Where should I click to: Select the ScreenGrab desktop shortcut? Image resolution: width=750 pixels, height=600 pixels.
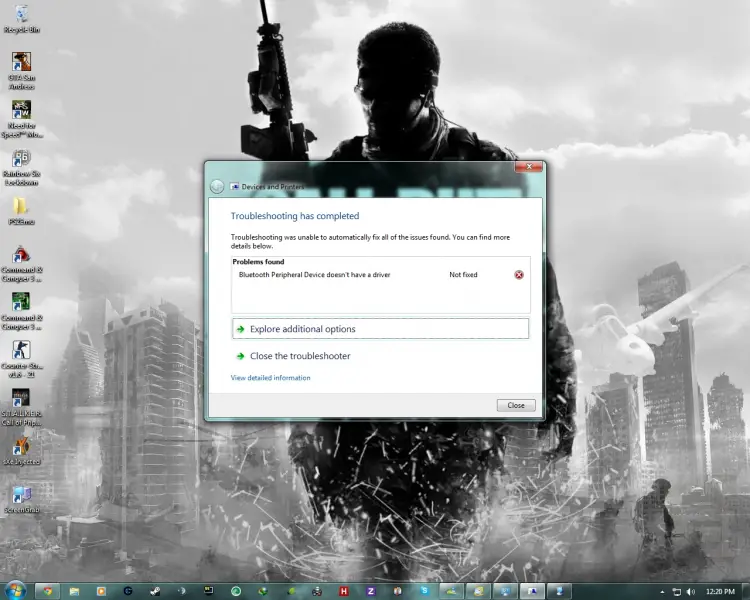pos(22,499)
